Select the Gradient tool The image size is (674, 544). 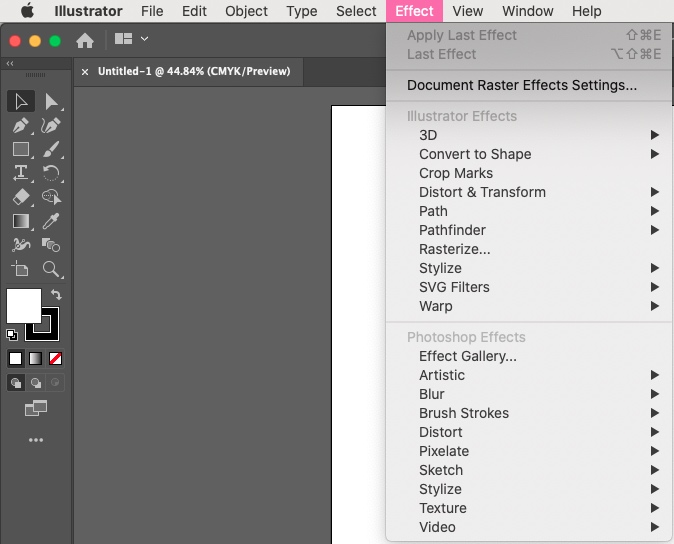tap(21, 221)
